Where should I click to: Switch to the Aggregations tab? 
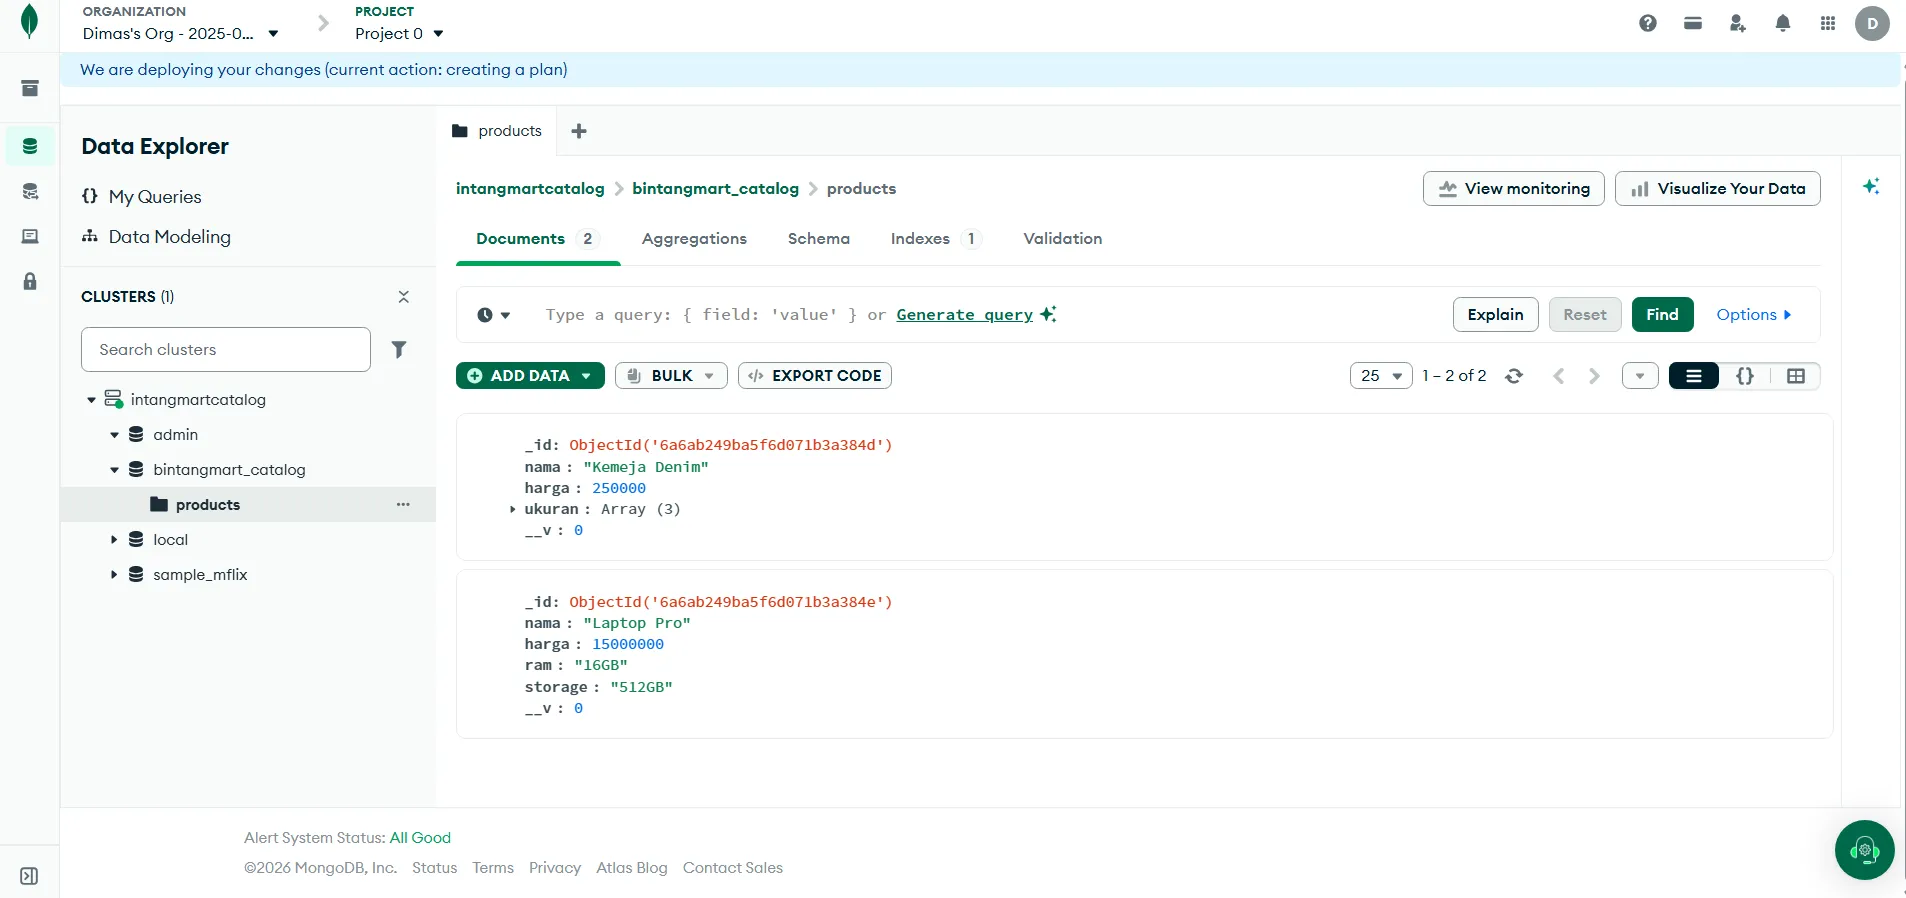click(x=694, y=239)
